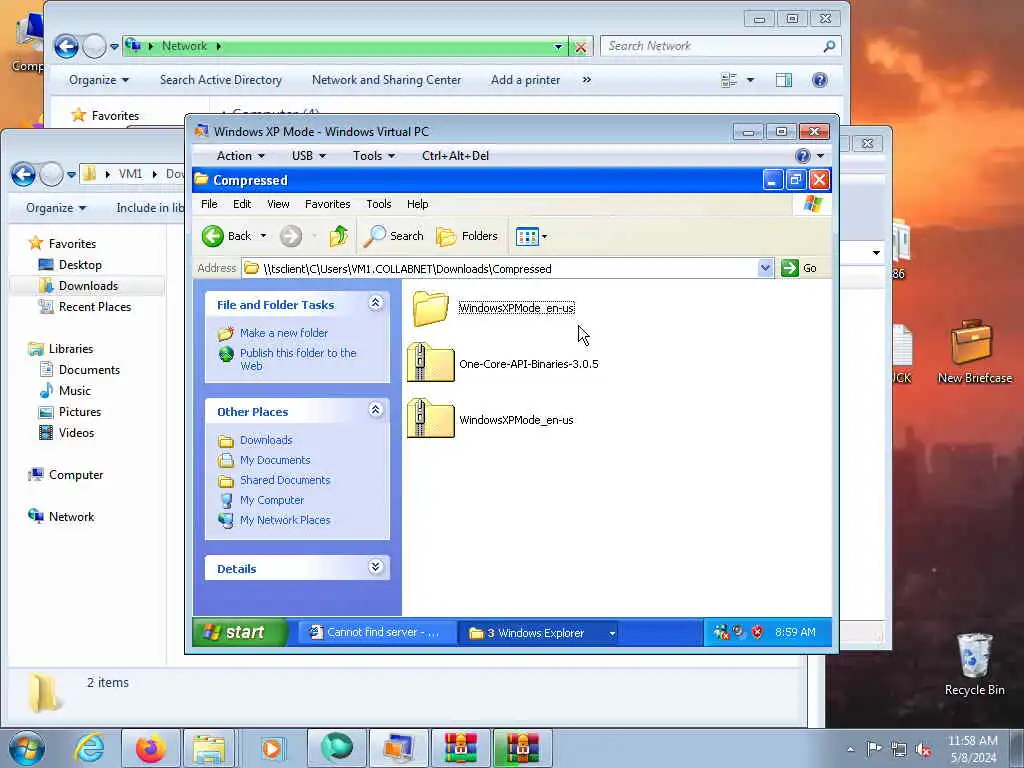Expand the XP address bar dropdown
Image resolution: width=1024 pixels, height=768 pixels.
[765, 268]
